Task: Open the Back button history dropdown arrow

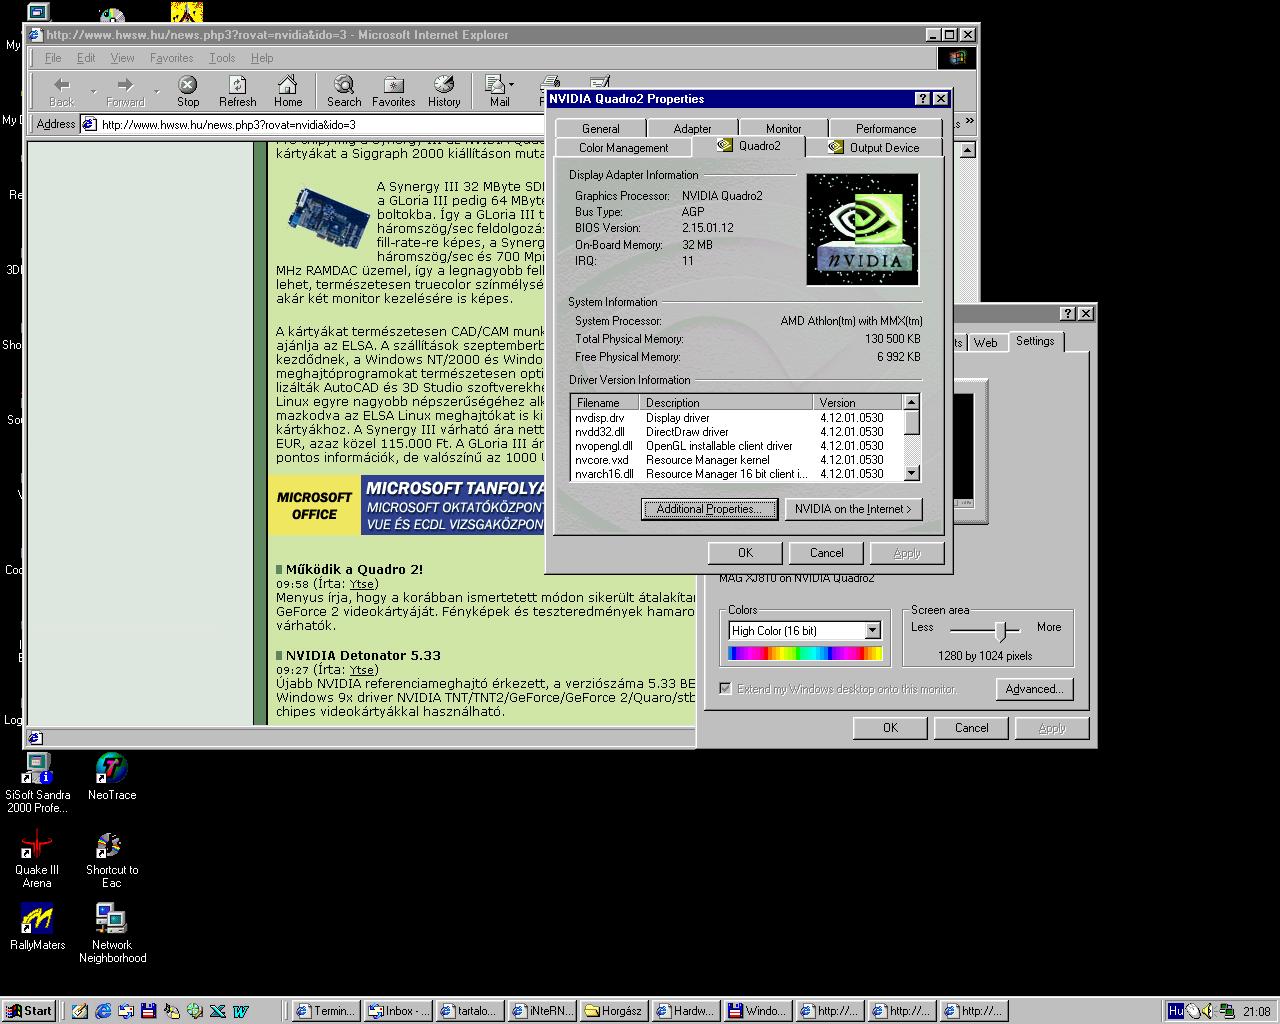Action: pyautogui.click(x=93, y=91)
